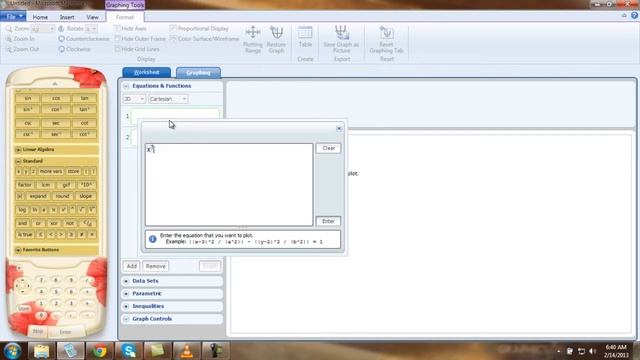The height and width of the screenshot is (360, 640).
Task: Open the Cartesian coordinate dropdown
Action: (x=168, y=99)
